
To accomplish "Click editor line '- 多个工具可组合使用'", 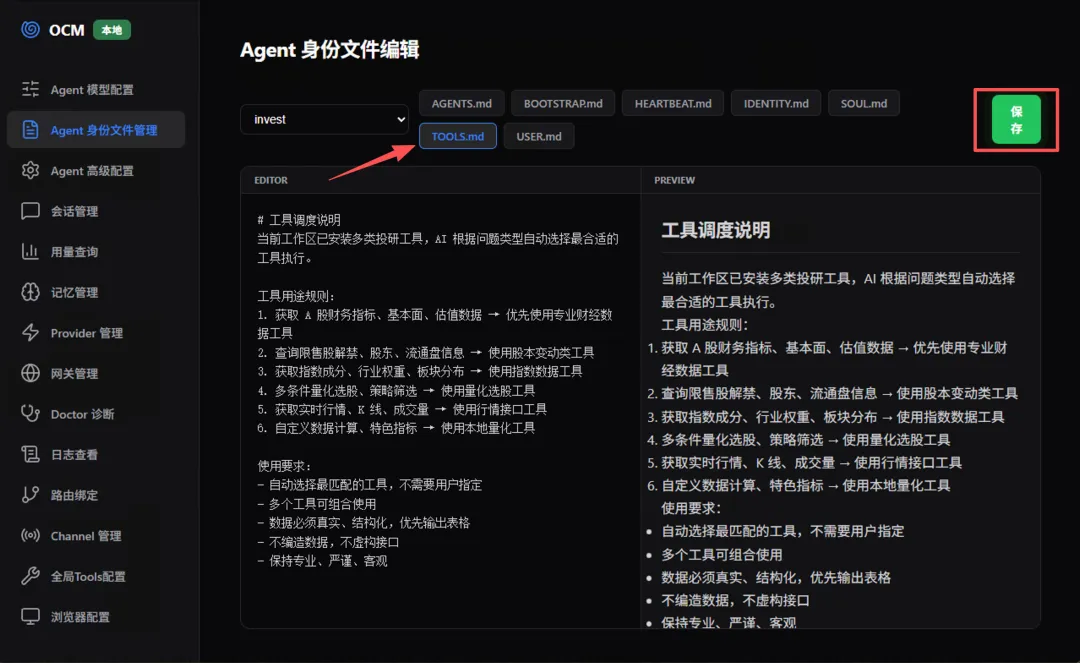I will tap(317, 504).
